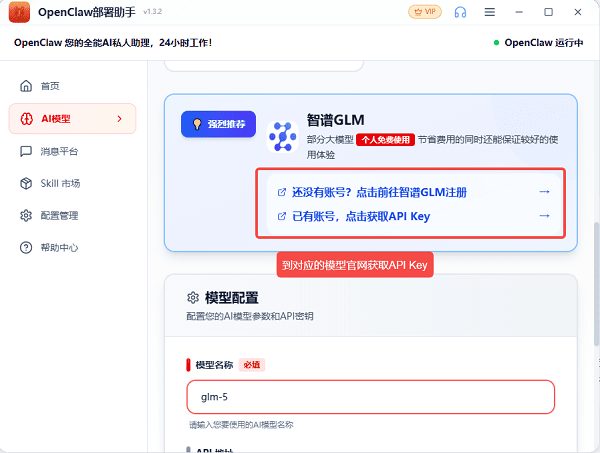The width and height of the screenshot is (600, 453).
Task: Click the gear icon beside 模型配置 heading
Action: [193, 297]
